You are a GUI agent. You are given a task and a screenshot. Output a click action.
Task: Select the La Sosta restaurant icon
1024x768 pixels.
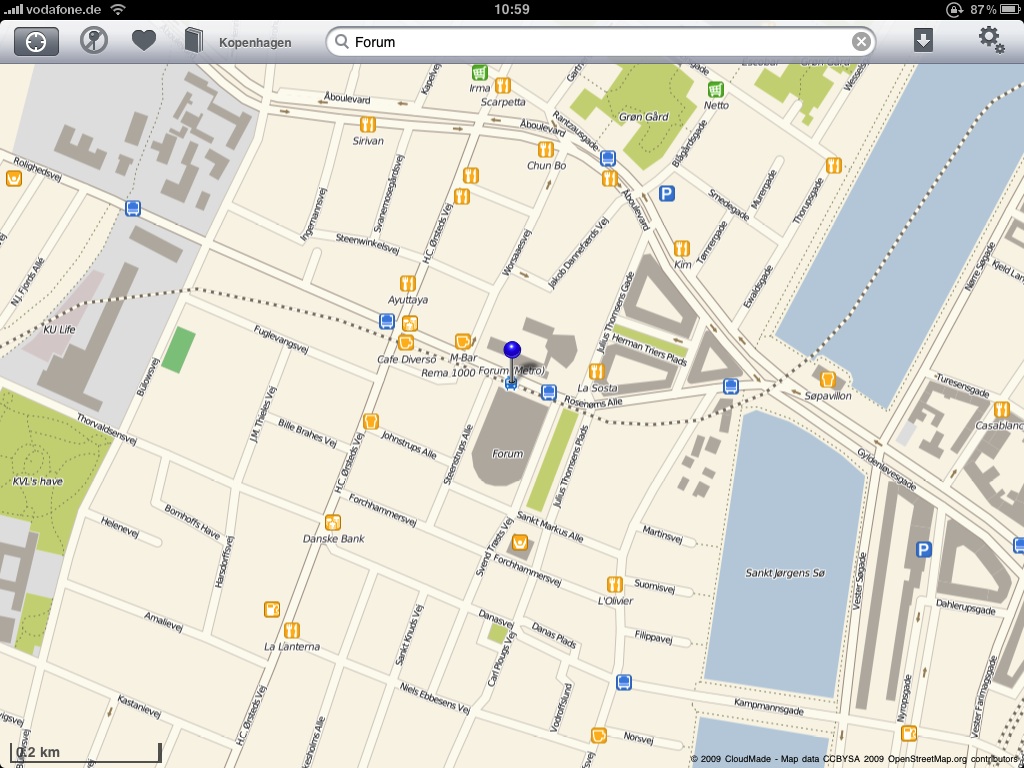[x=598, y=371]
